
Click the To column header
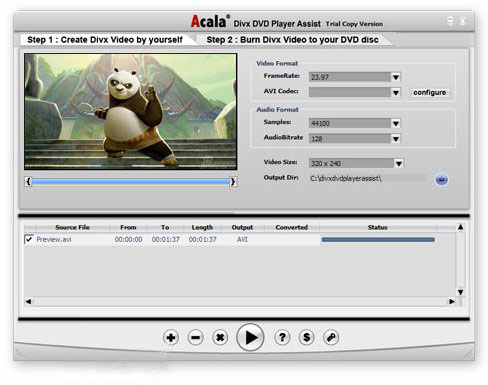[165, 227]
